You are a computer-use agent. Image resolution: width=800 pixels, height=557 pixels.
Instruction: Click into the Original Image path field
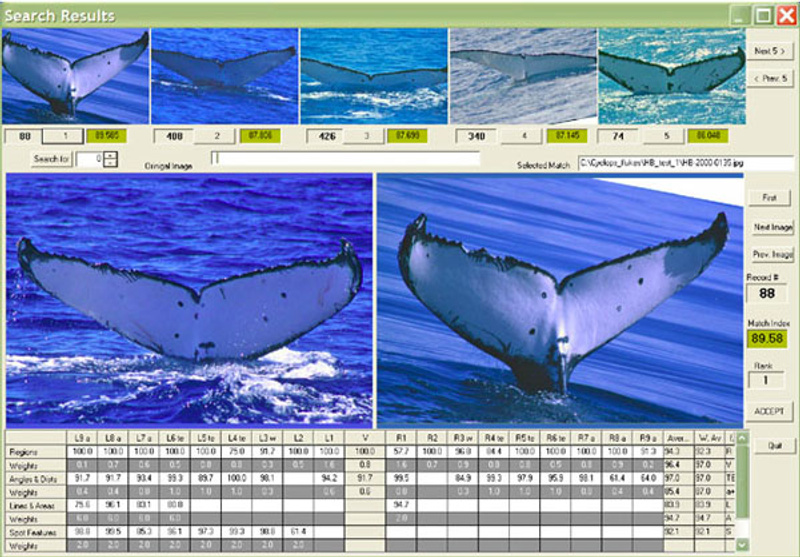click(345, 159)
